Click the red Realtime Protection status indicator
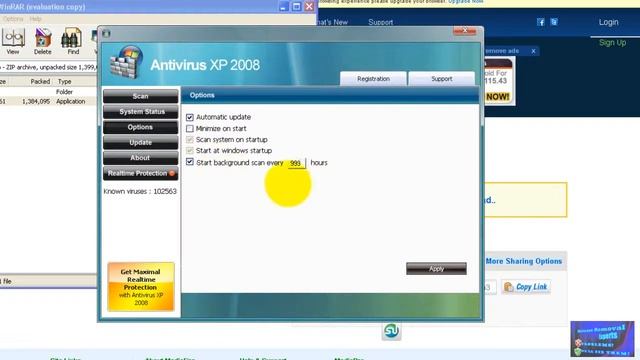 [172, 173]
